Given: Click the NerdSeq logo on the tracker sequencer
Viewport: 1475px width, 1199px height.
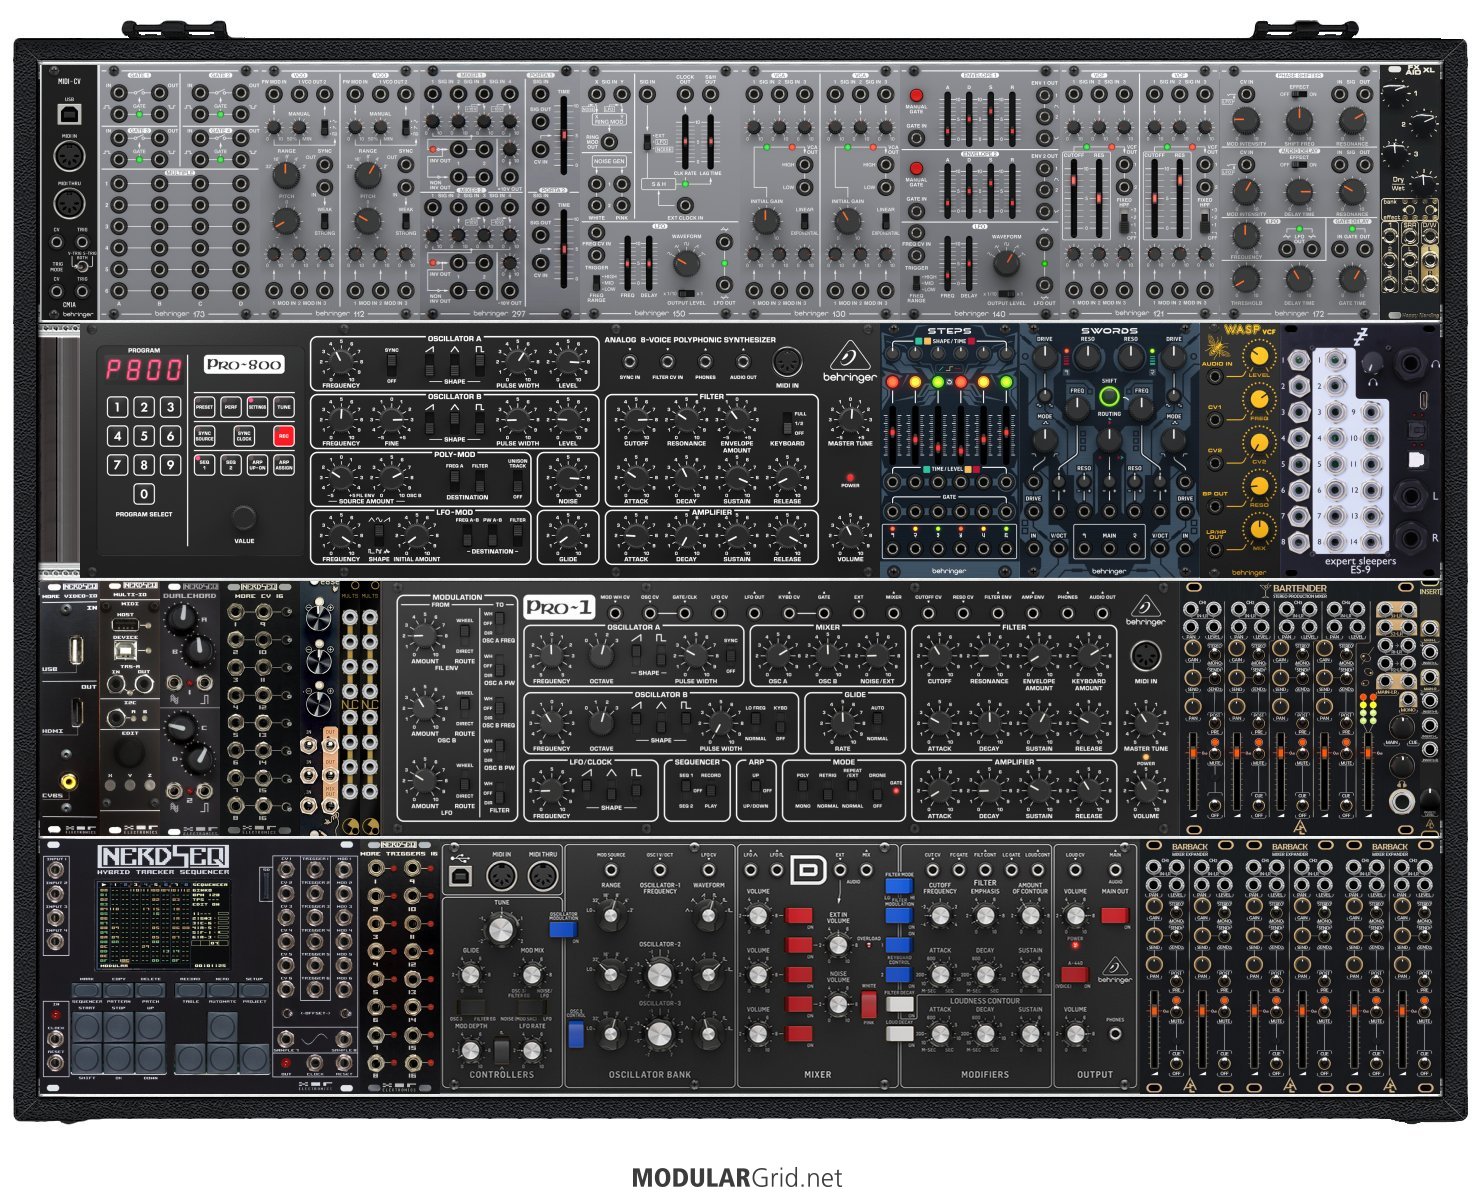Looking at the screenshot, I should (163, 856).
